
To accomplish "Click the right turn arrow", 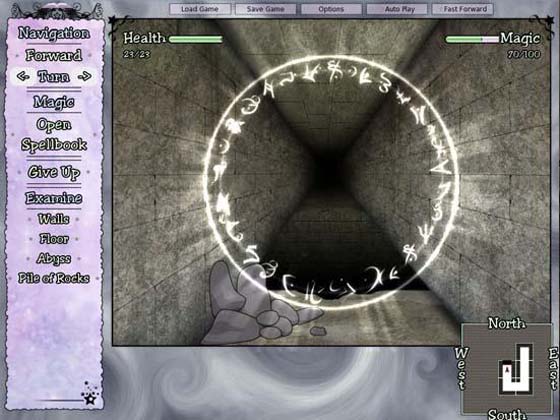I will pyautogui.click(x=85, y=76).
